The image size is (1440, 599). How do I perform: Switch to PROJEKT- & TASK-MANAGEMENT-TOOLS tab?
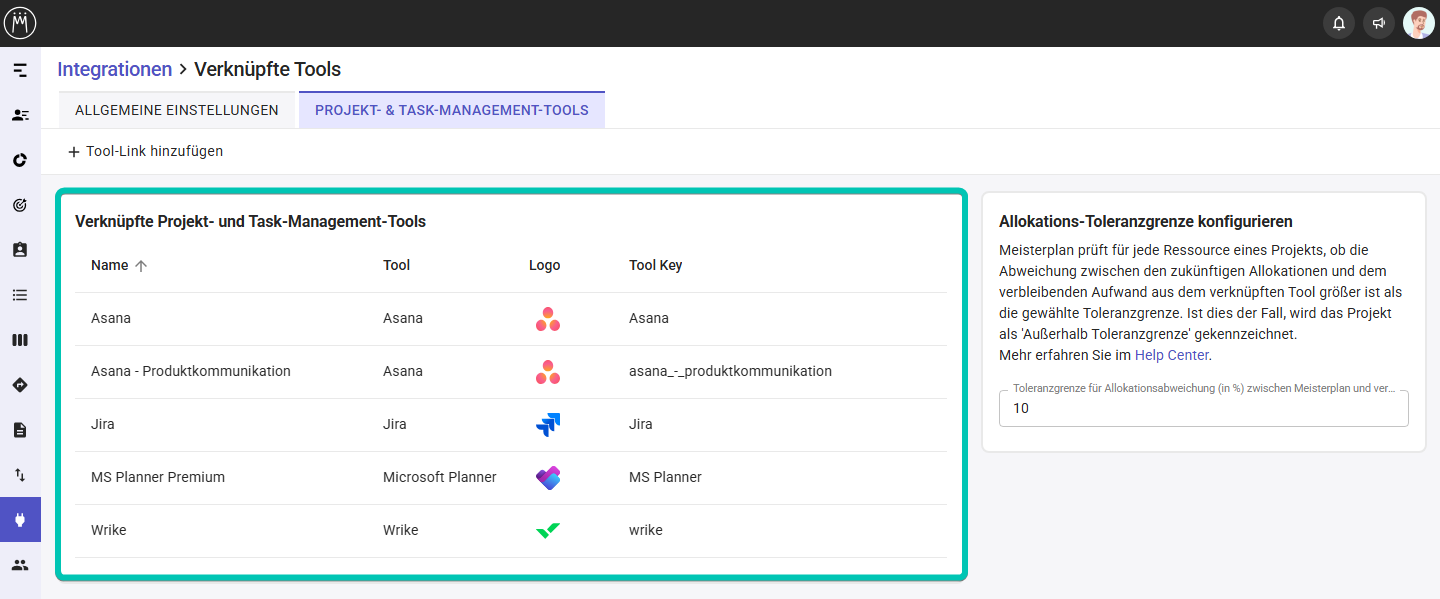point(451,110)
